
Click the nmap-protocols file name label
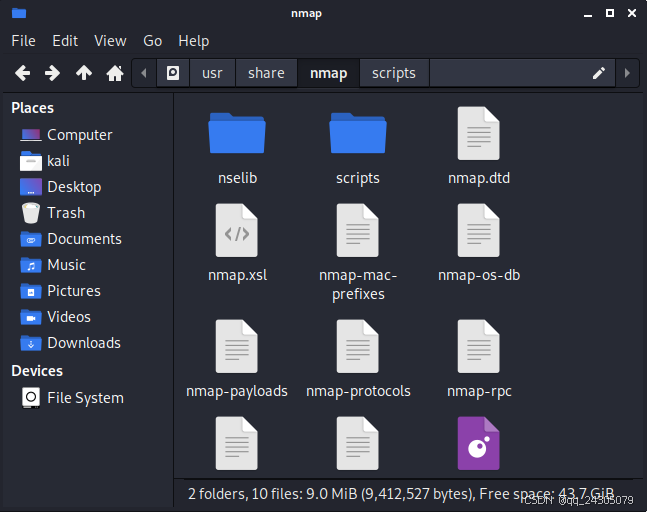pyautogui.click(x=358, y=391)
